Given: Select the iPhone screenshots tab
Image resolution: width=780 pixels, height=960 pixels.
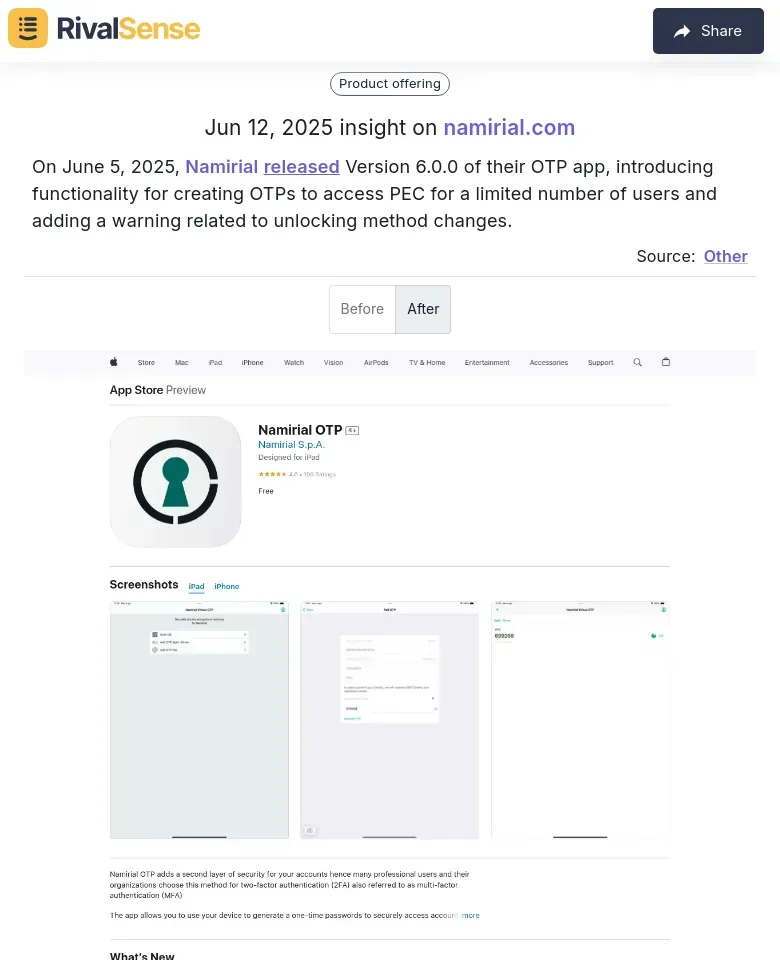Looking at the screenshot, I should tap(227, 587).
